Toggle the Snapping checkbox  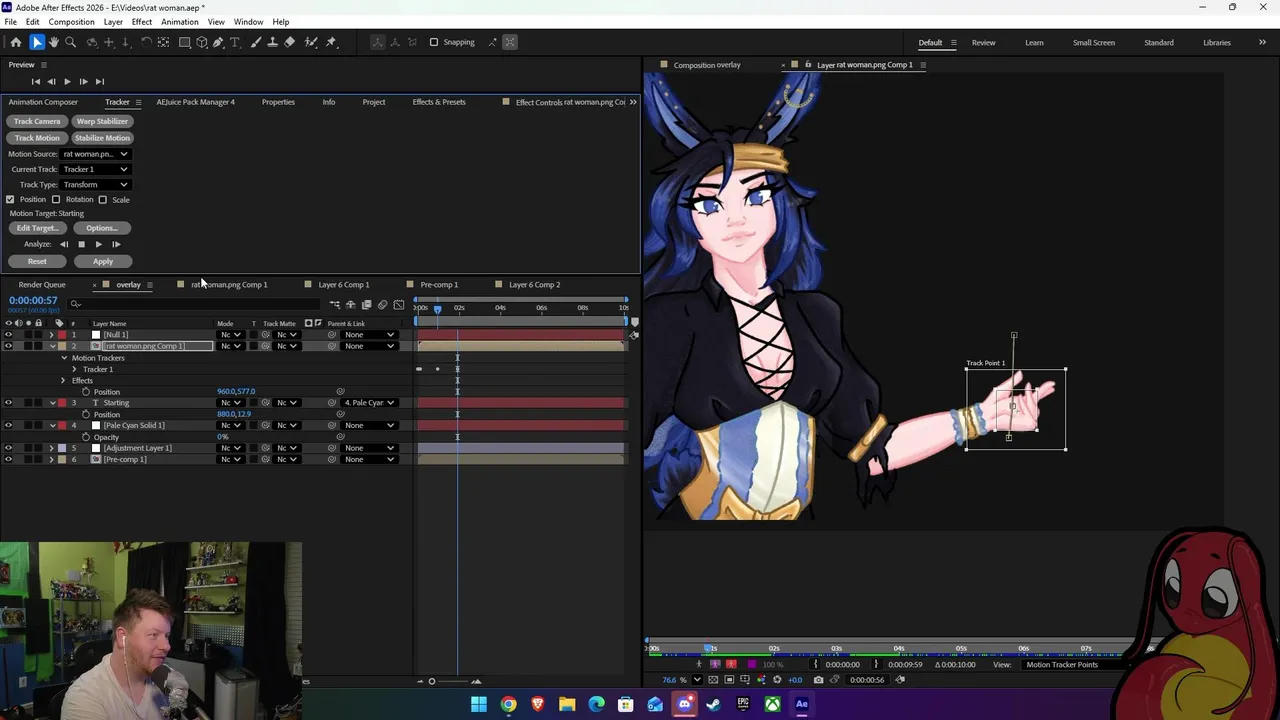tap(434, 42)
